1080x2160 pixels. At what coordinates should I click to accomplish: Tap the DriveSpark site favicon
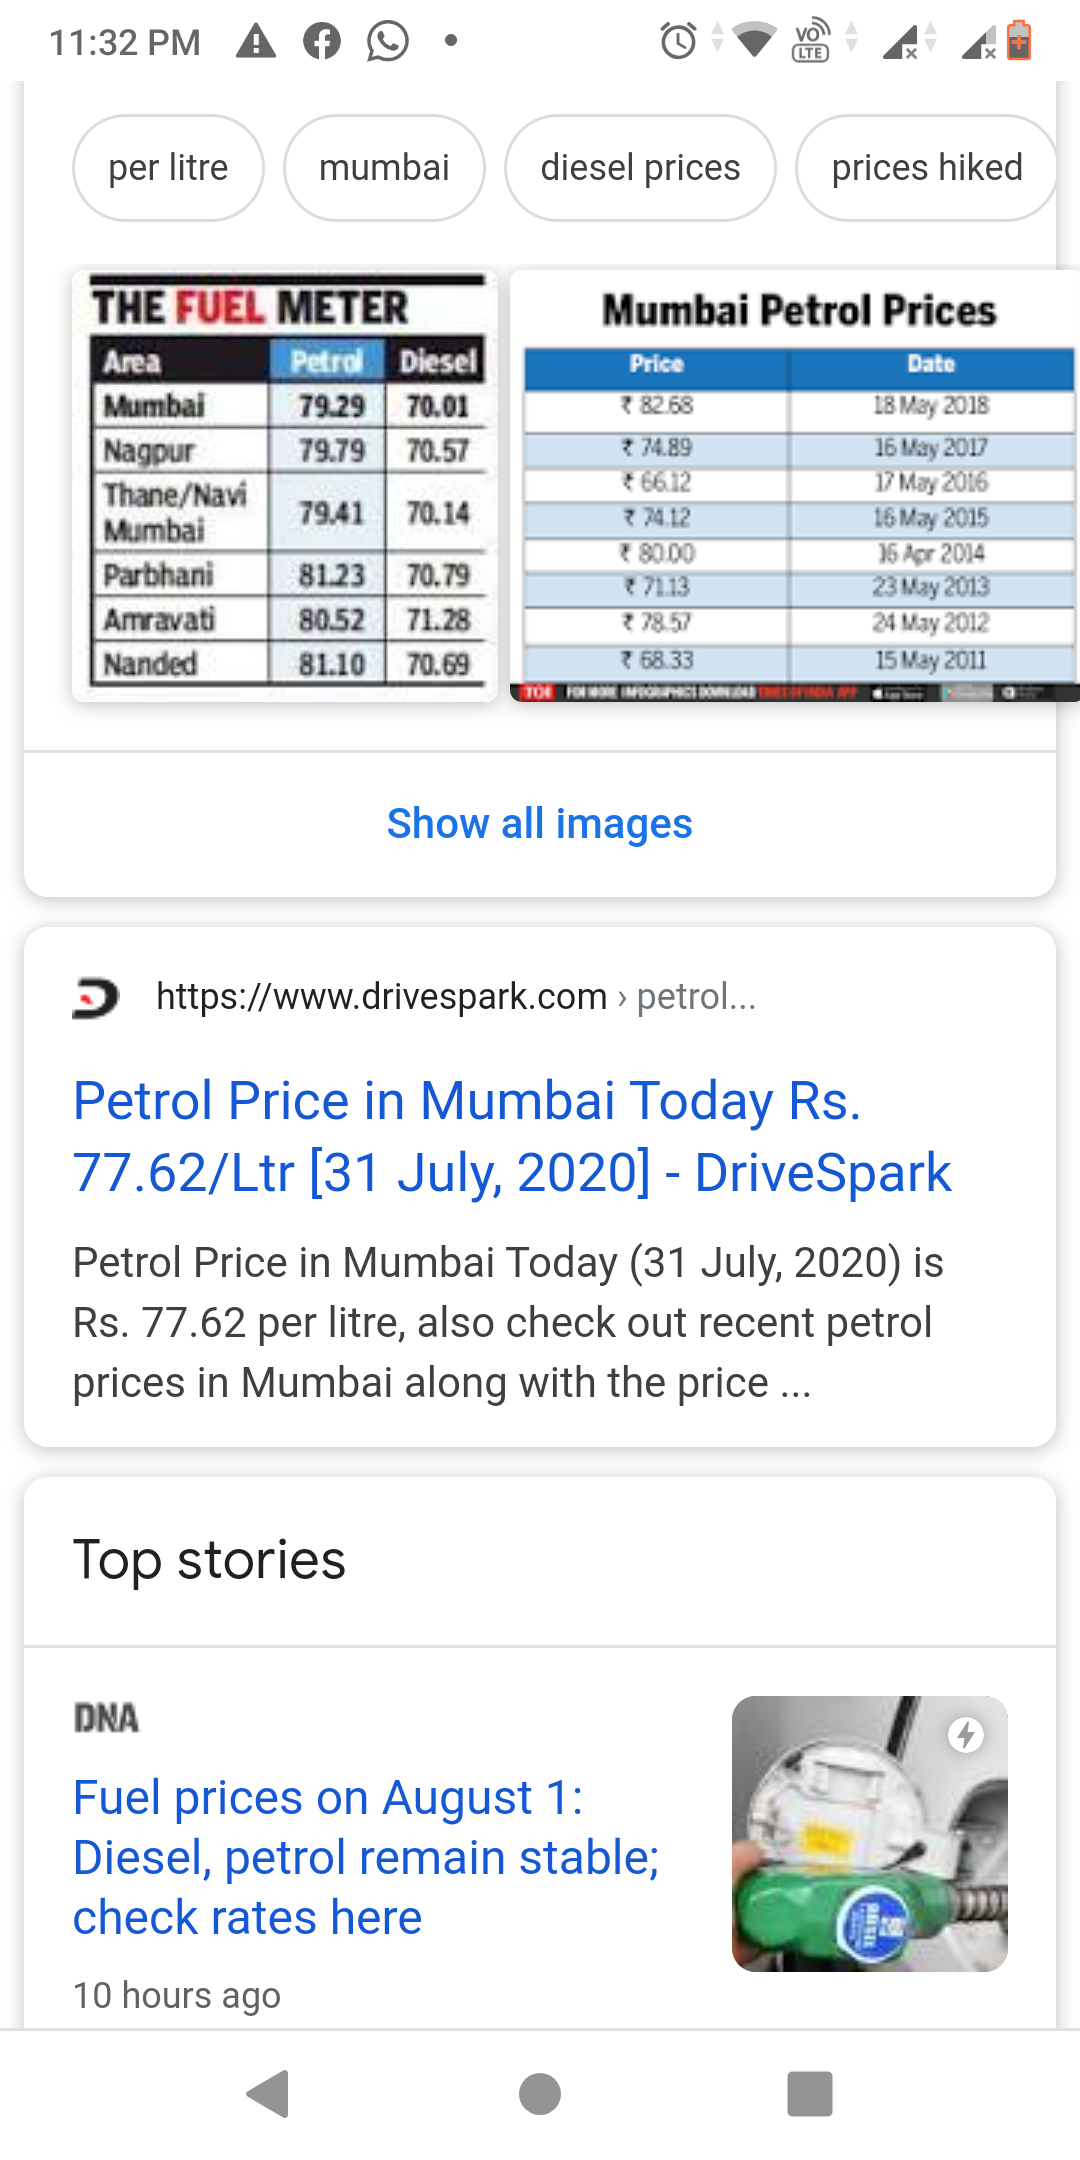[x=96, y=997]
